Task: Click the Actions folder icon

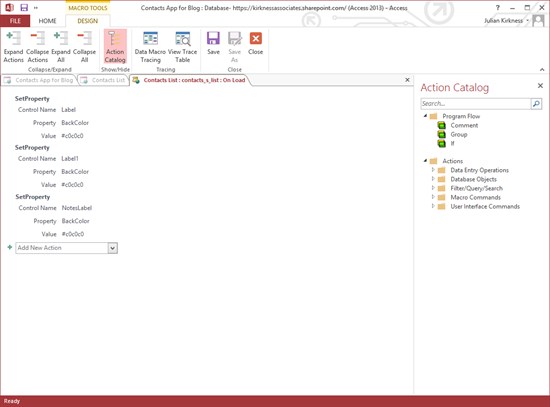Action: [434, 161]
